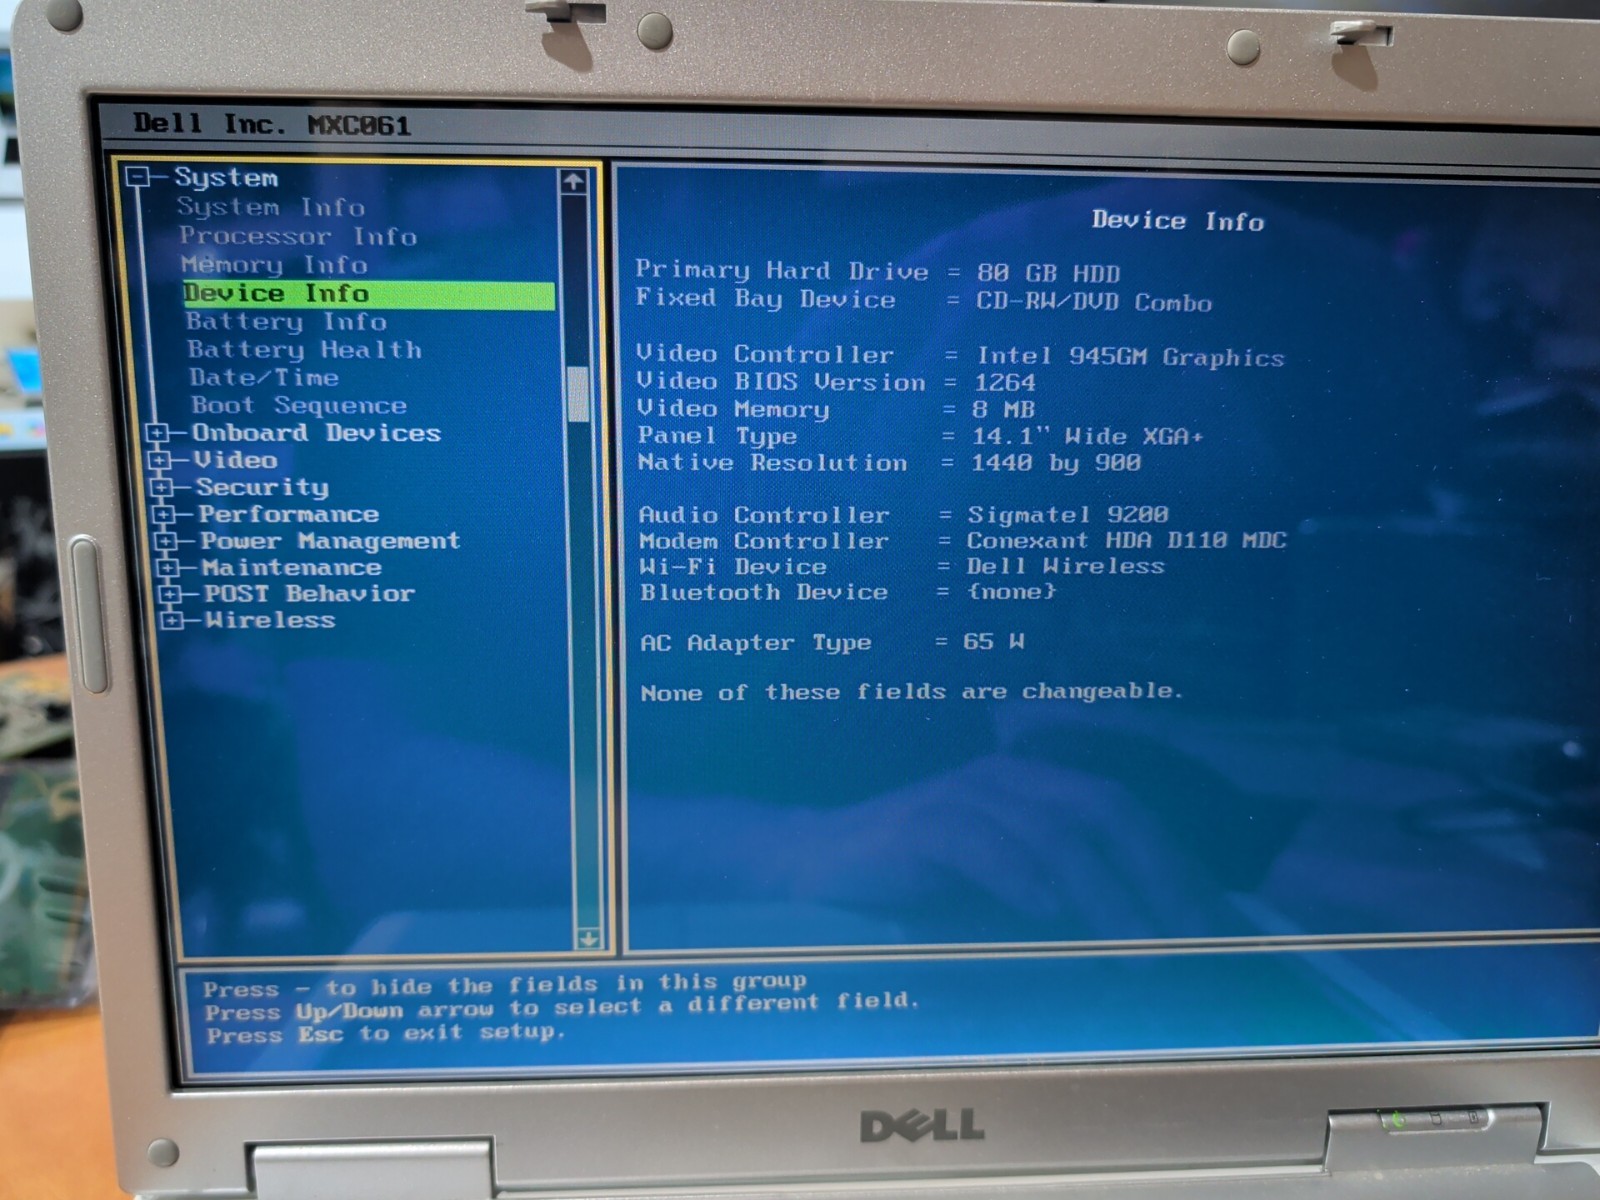Screen dimensions: 1600x1200
Task: Click the 'None of these fields are changeable.' note
Action: point(912,692)
